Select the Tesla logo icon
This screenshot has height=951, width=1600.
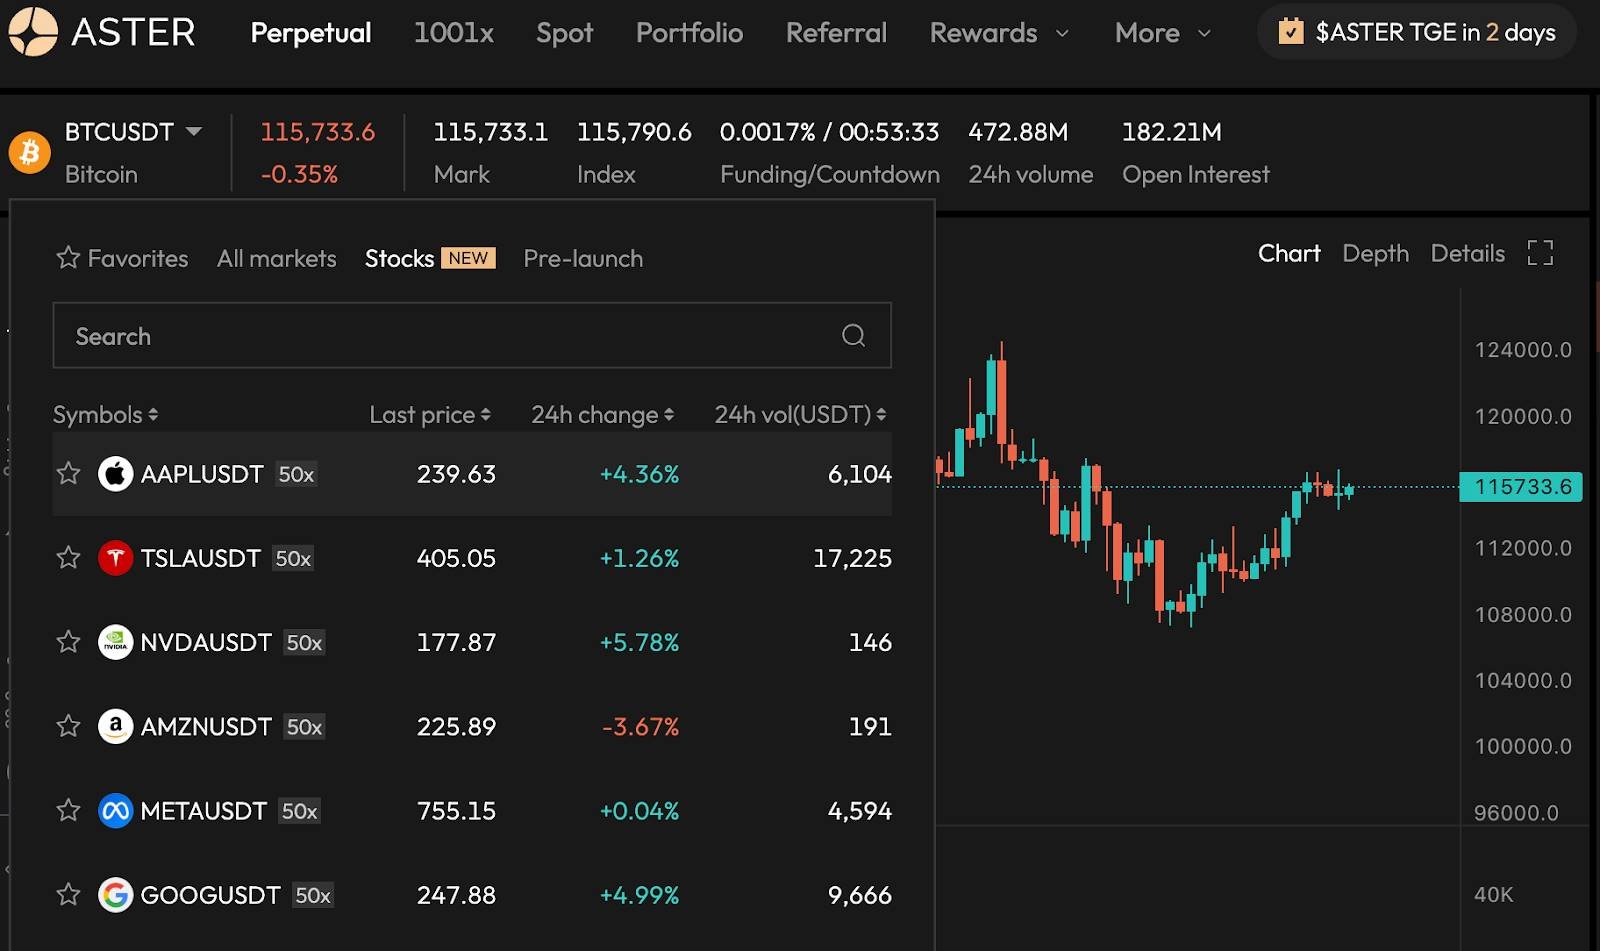[x=115, y=558]
